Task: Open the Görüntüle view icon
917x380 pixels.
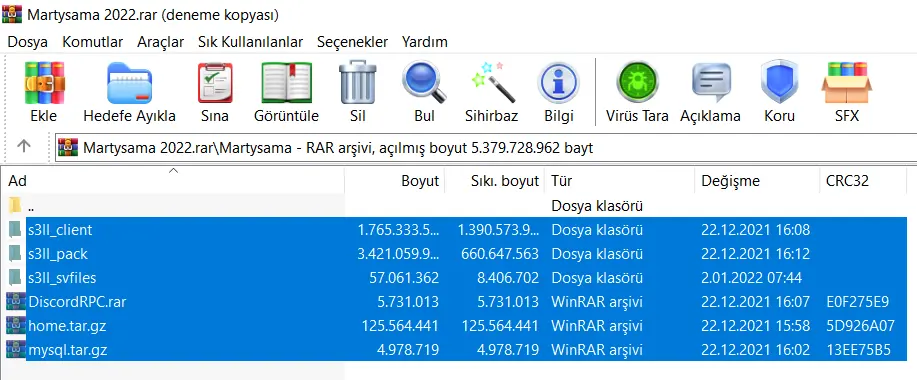Action: click(286, 83)
